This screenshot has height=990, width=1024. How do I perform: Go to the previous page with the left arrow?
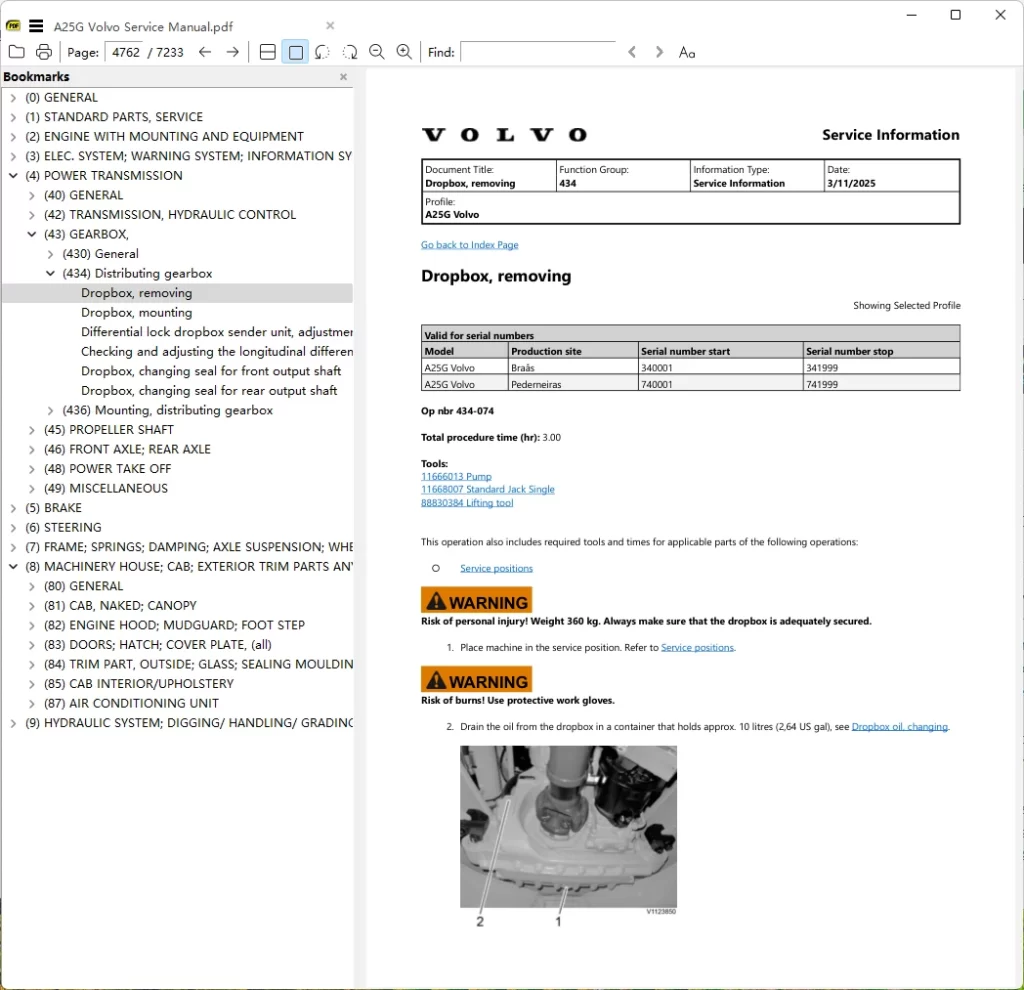coord(205,52)
